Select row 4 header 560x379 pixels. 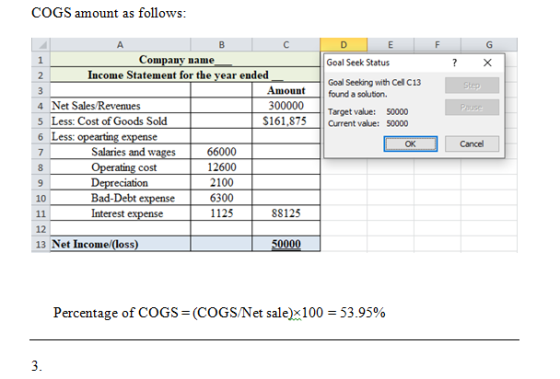(41, 106)
